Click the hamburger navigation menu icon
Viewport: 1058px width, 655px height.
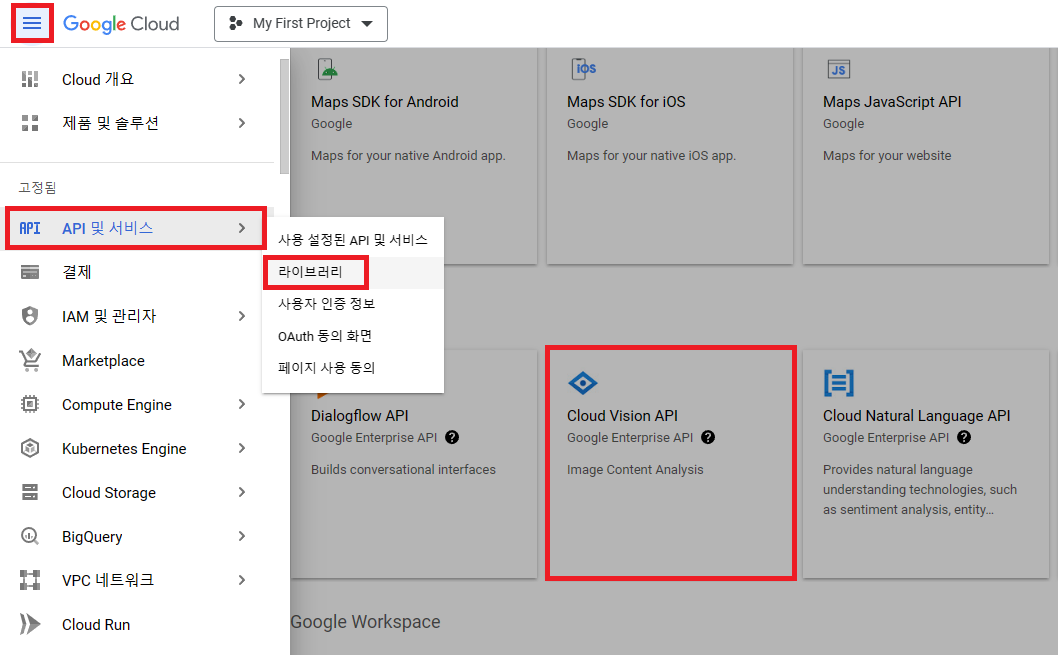coord(32,23)
